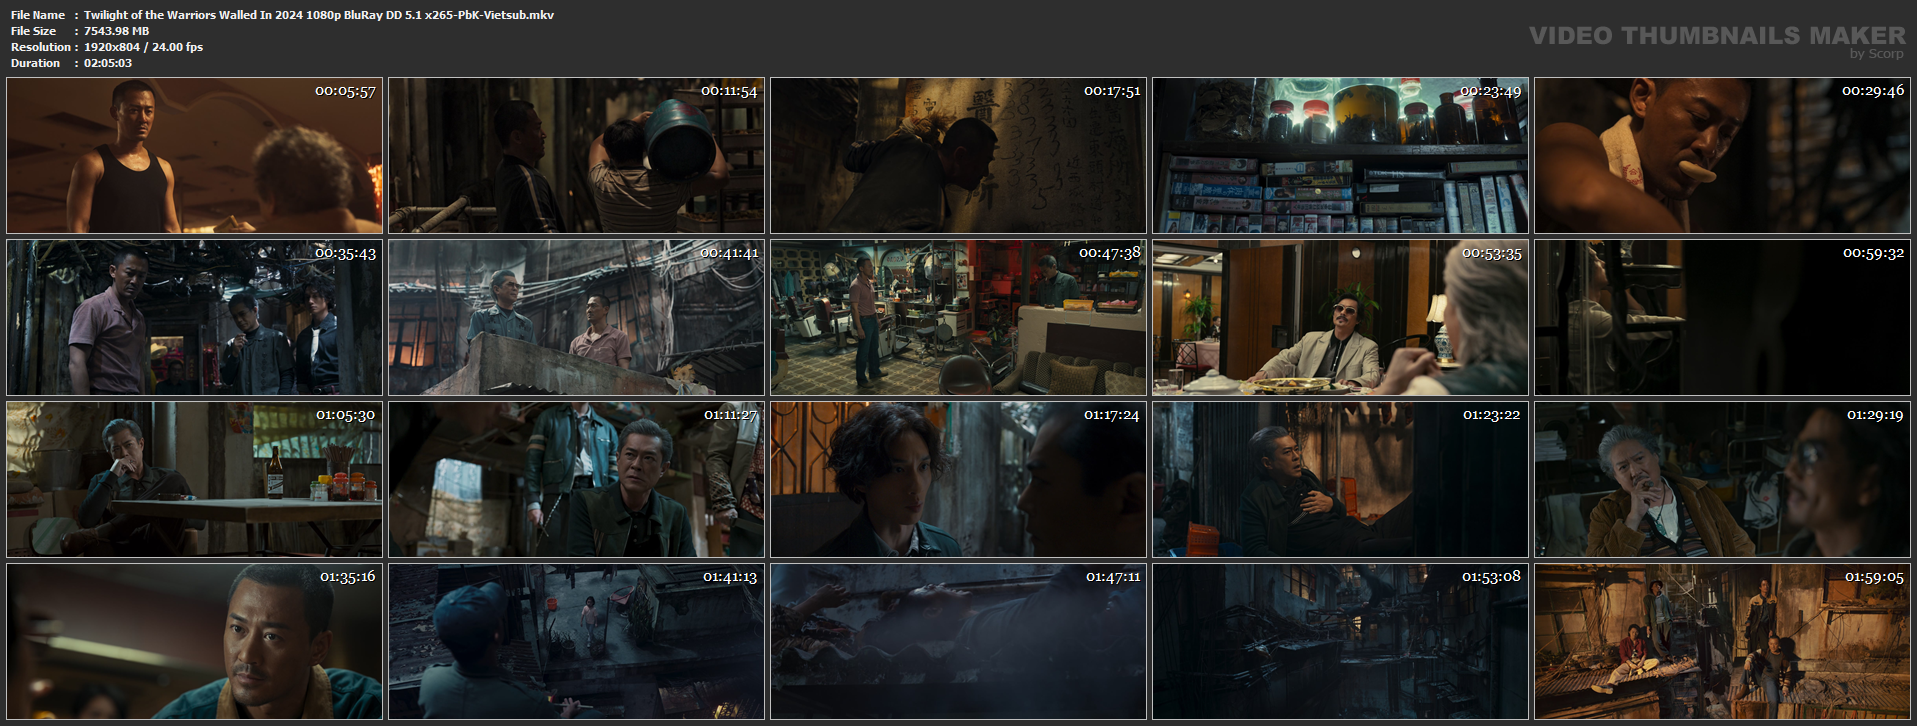Pick the shelf jars frame at 00:23:49
The height and width of the screenshot is (726, 1917).
click(1340, 156)
